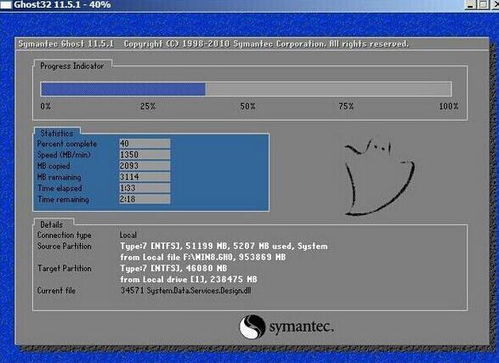Select the Percent complete value field
The width and height of the screenshot is (499, 363).
point(145,143)
